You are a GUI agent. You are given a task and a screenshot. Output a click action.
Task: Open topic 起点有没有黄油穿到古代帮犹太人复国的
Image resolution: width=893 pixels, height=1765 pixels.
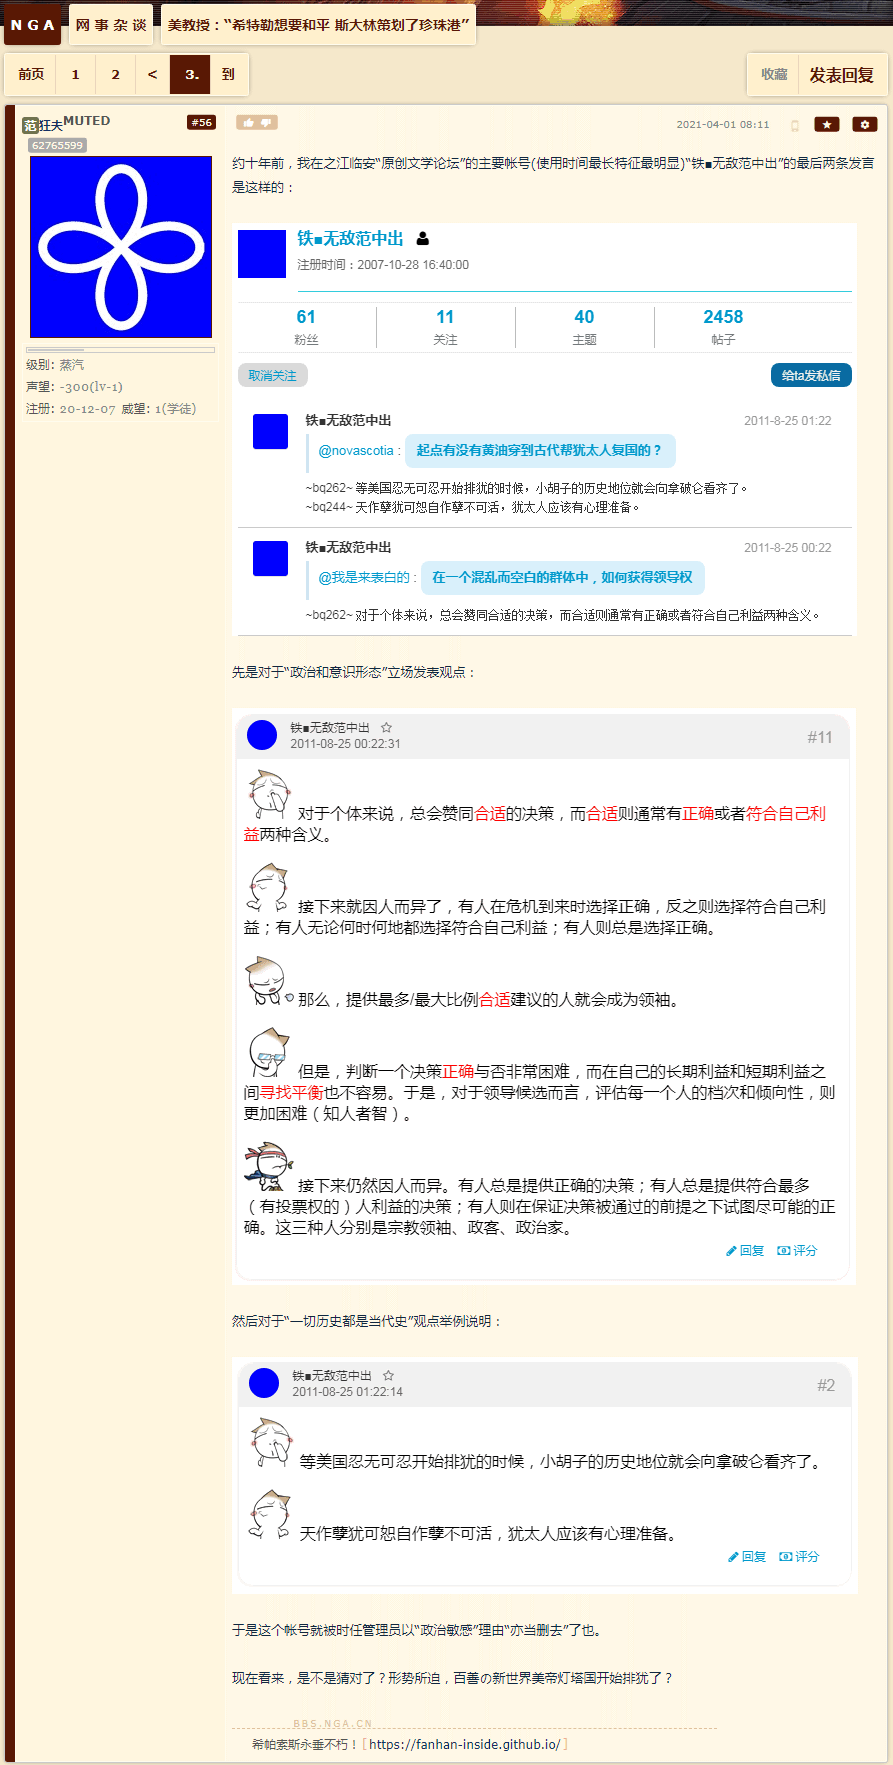pyautogui.click(x=539, y=451)
